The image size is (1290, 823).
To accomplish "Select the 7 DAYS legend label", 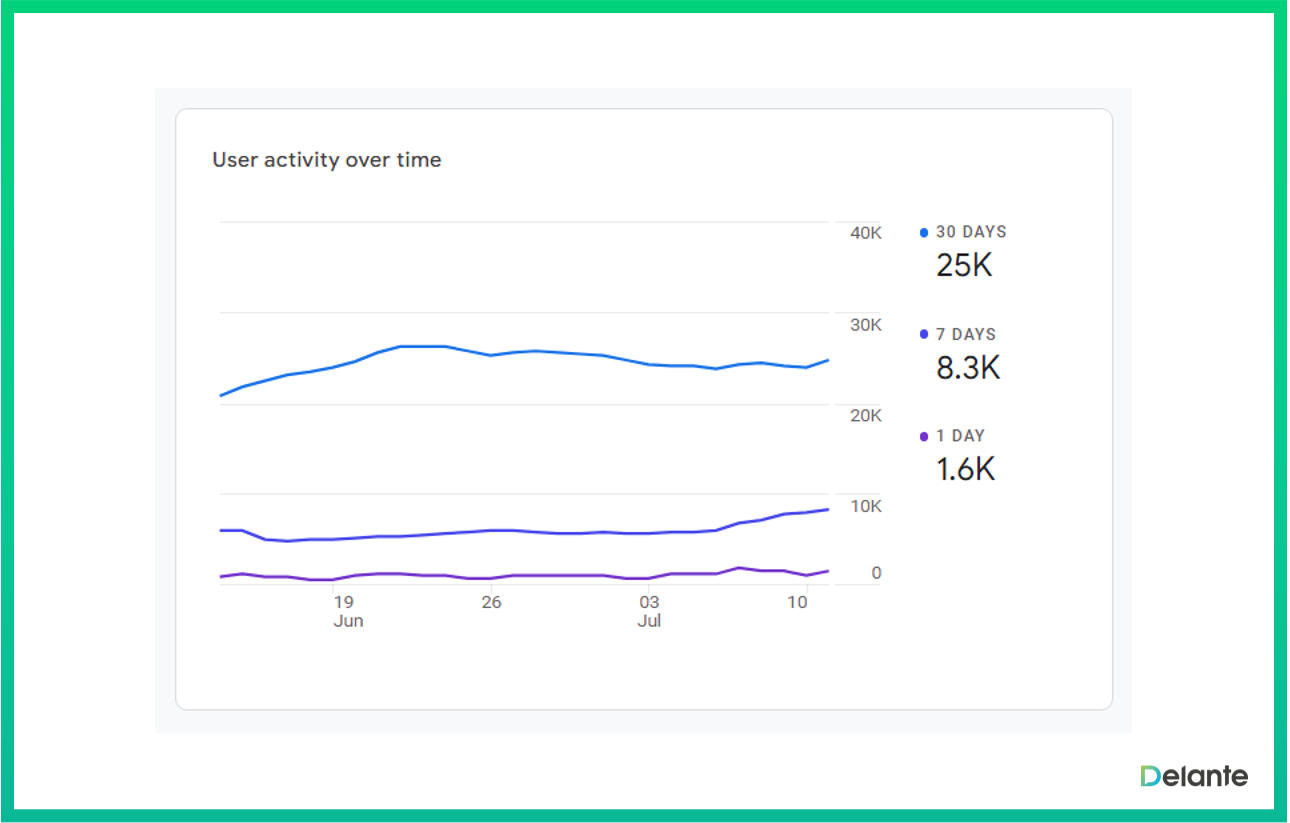I will pos(966,335).
